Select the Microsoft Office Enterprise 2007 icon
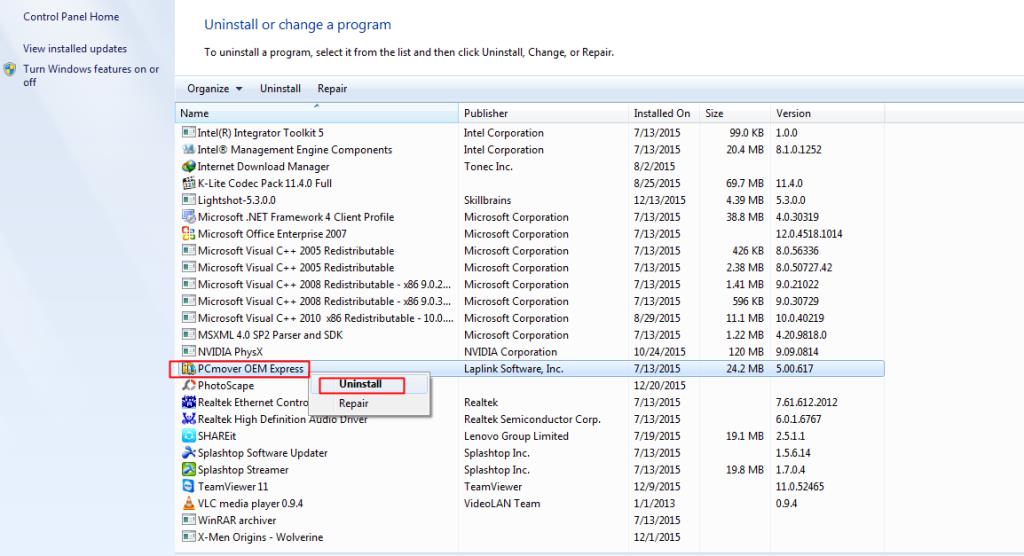1024x556 pixels. pos(189,234)
